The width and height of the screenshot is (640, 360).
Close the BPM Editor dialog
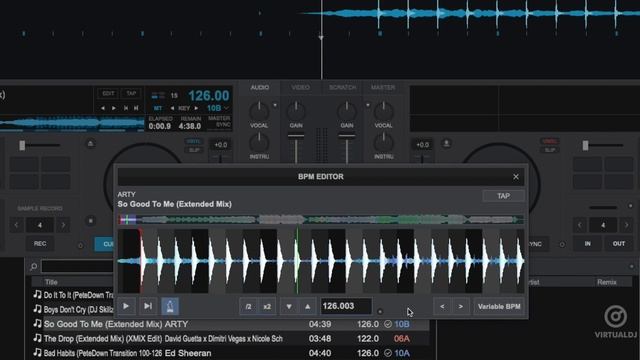coord(516,177)
